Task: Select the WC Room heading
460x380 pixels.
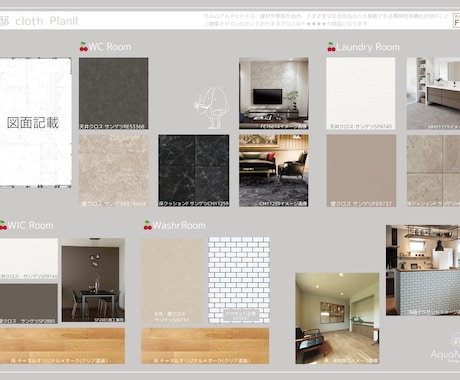Action: (x=110, y=47)
